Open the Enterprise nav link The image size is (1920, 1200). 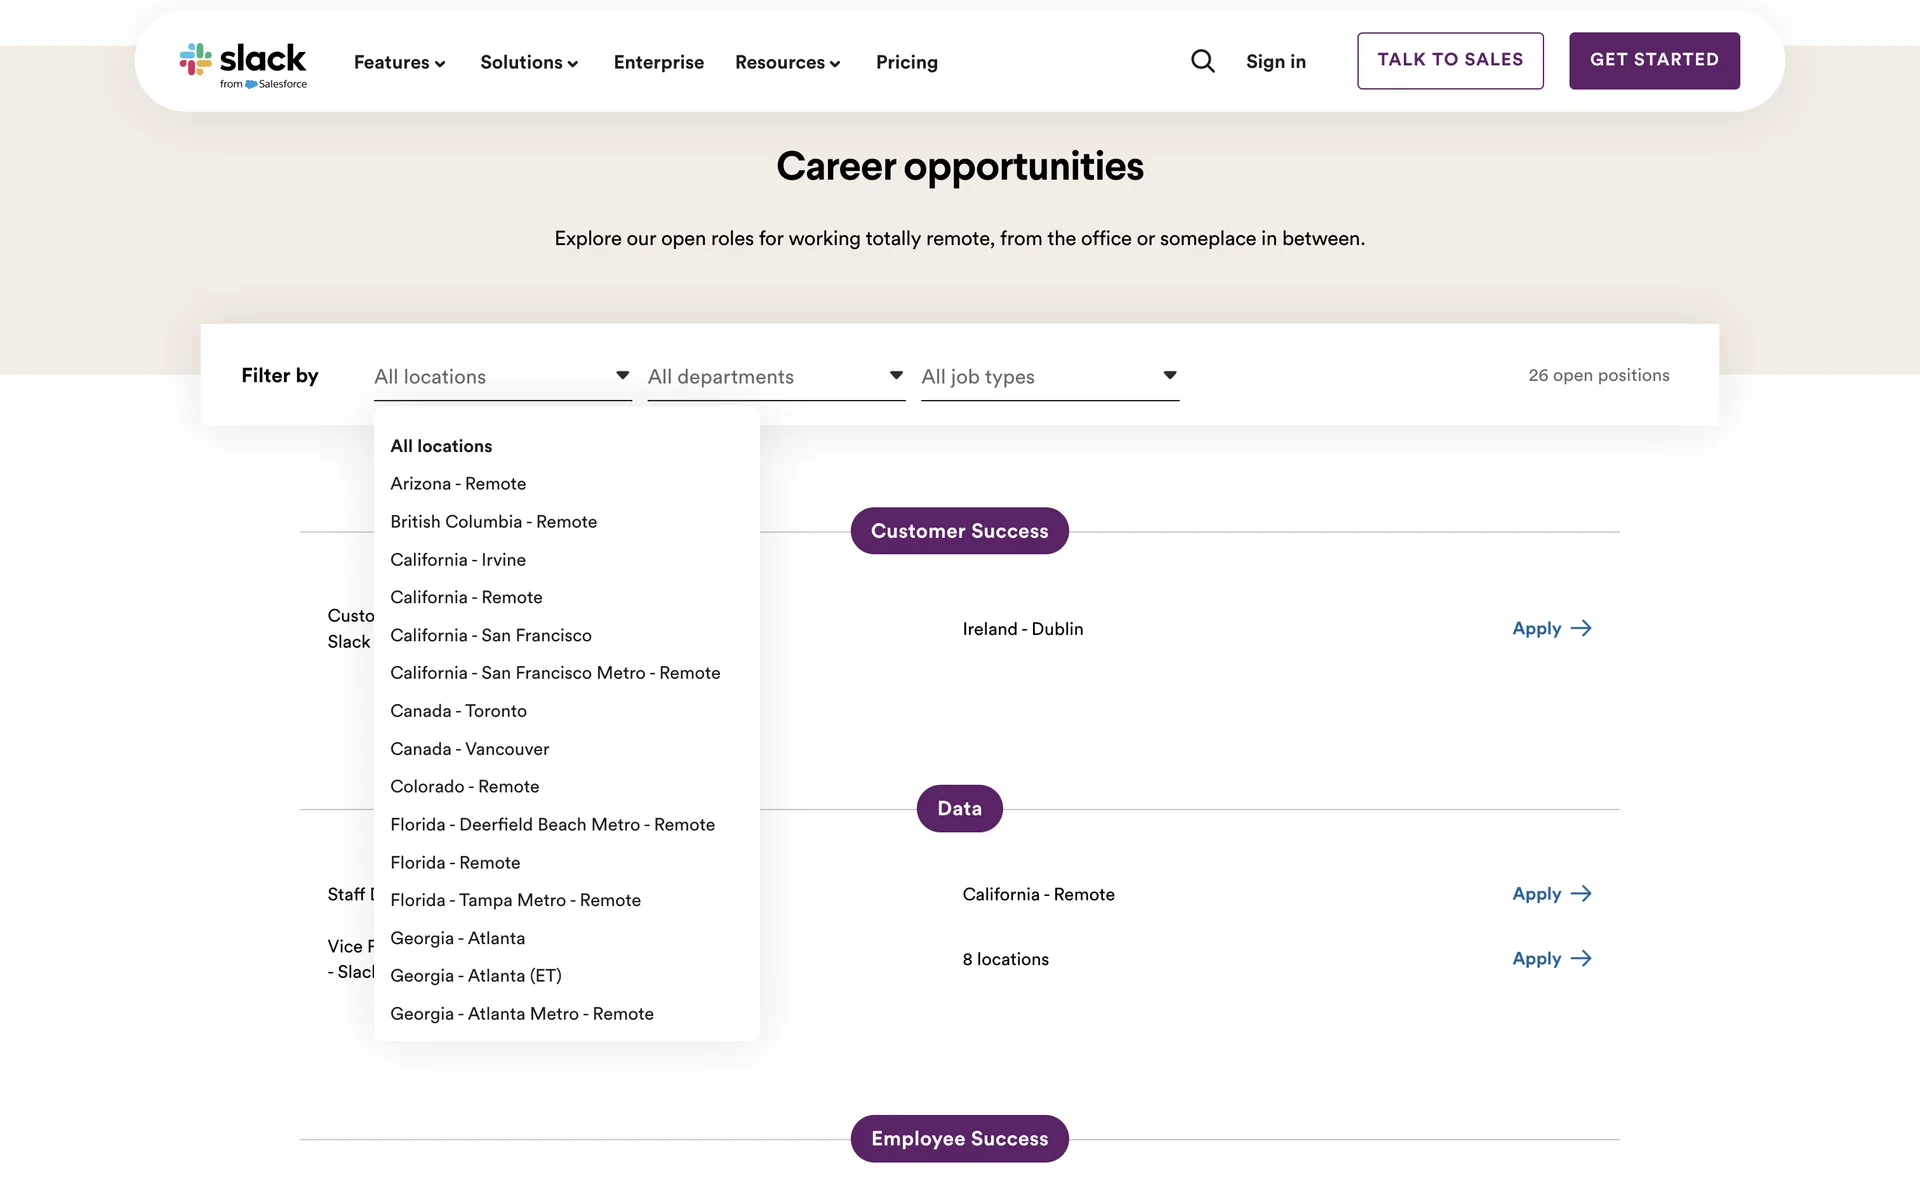point(659,62)
